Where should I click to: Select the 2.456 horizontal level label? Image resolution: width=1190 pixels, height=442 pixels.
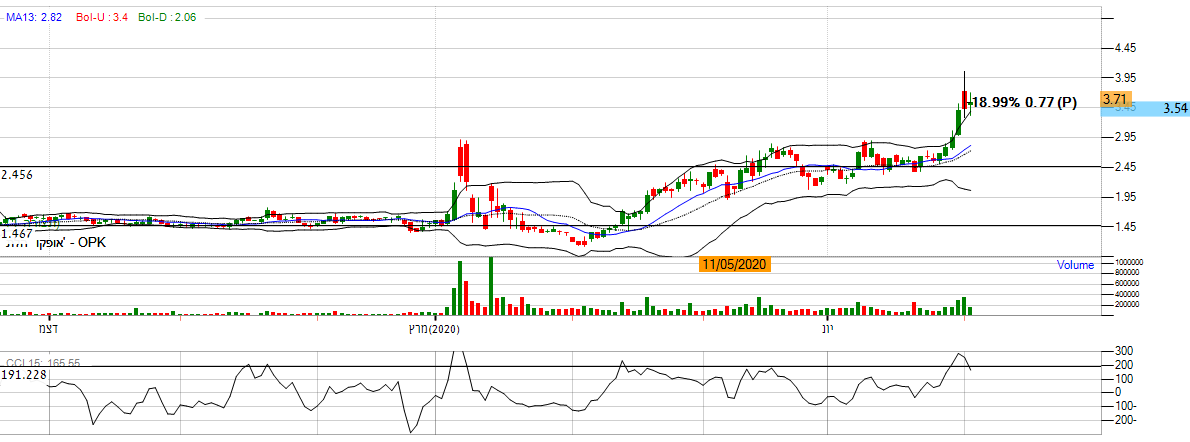18,175
